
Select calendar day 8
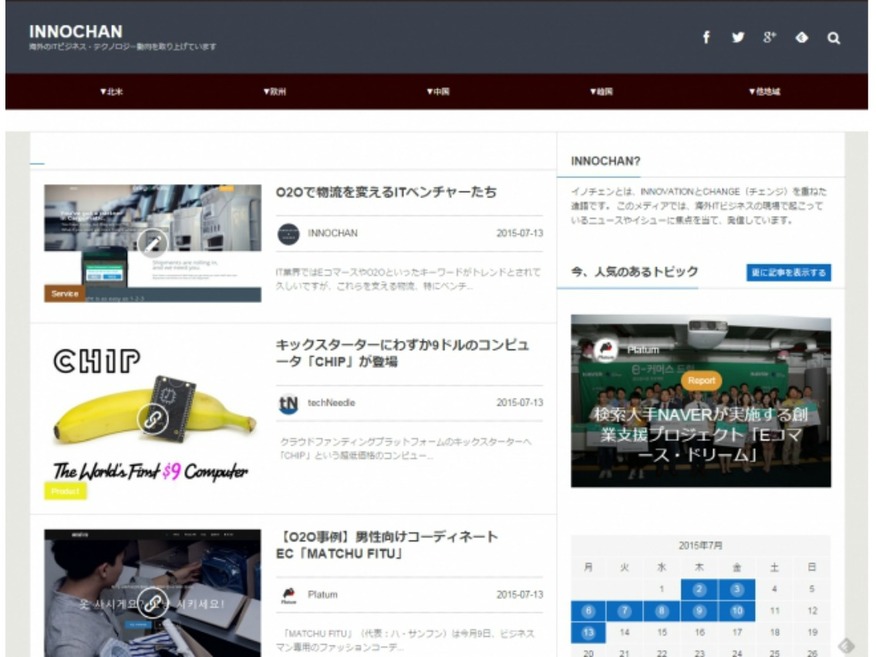[x=661, y=611]
